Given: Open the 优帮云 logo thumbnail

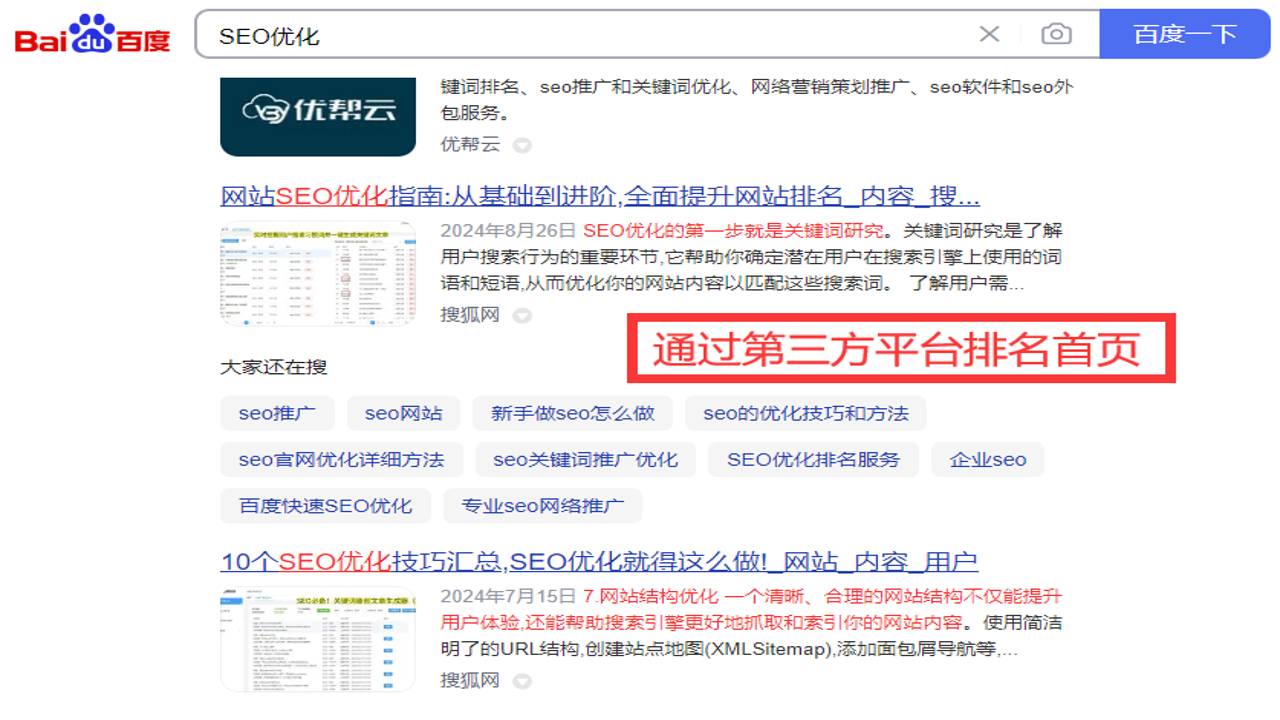Looking at the screenshot, I should click(318, 116).
